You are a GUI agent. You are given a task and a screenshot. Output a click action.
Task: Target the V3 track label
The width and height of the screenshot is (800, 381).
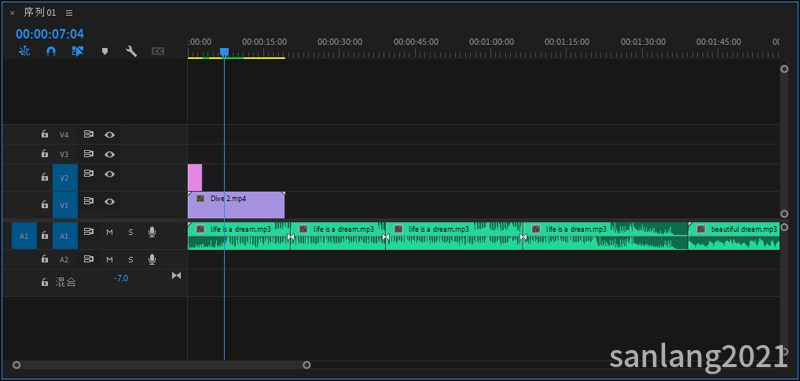(x=64, y=154)
